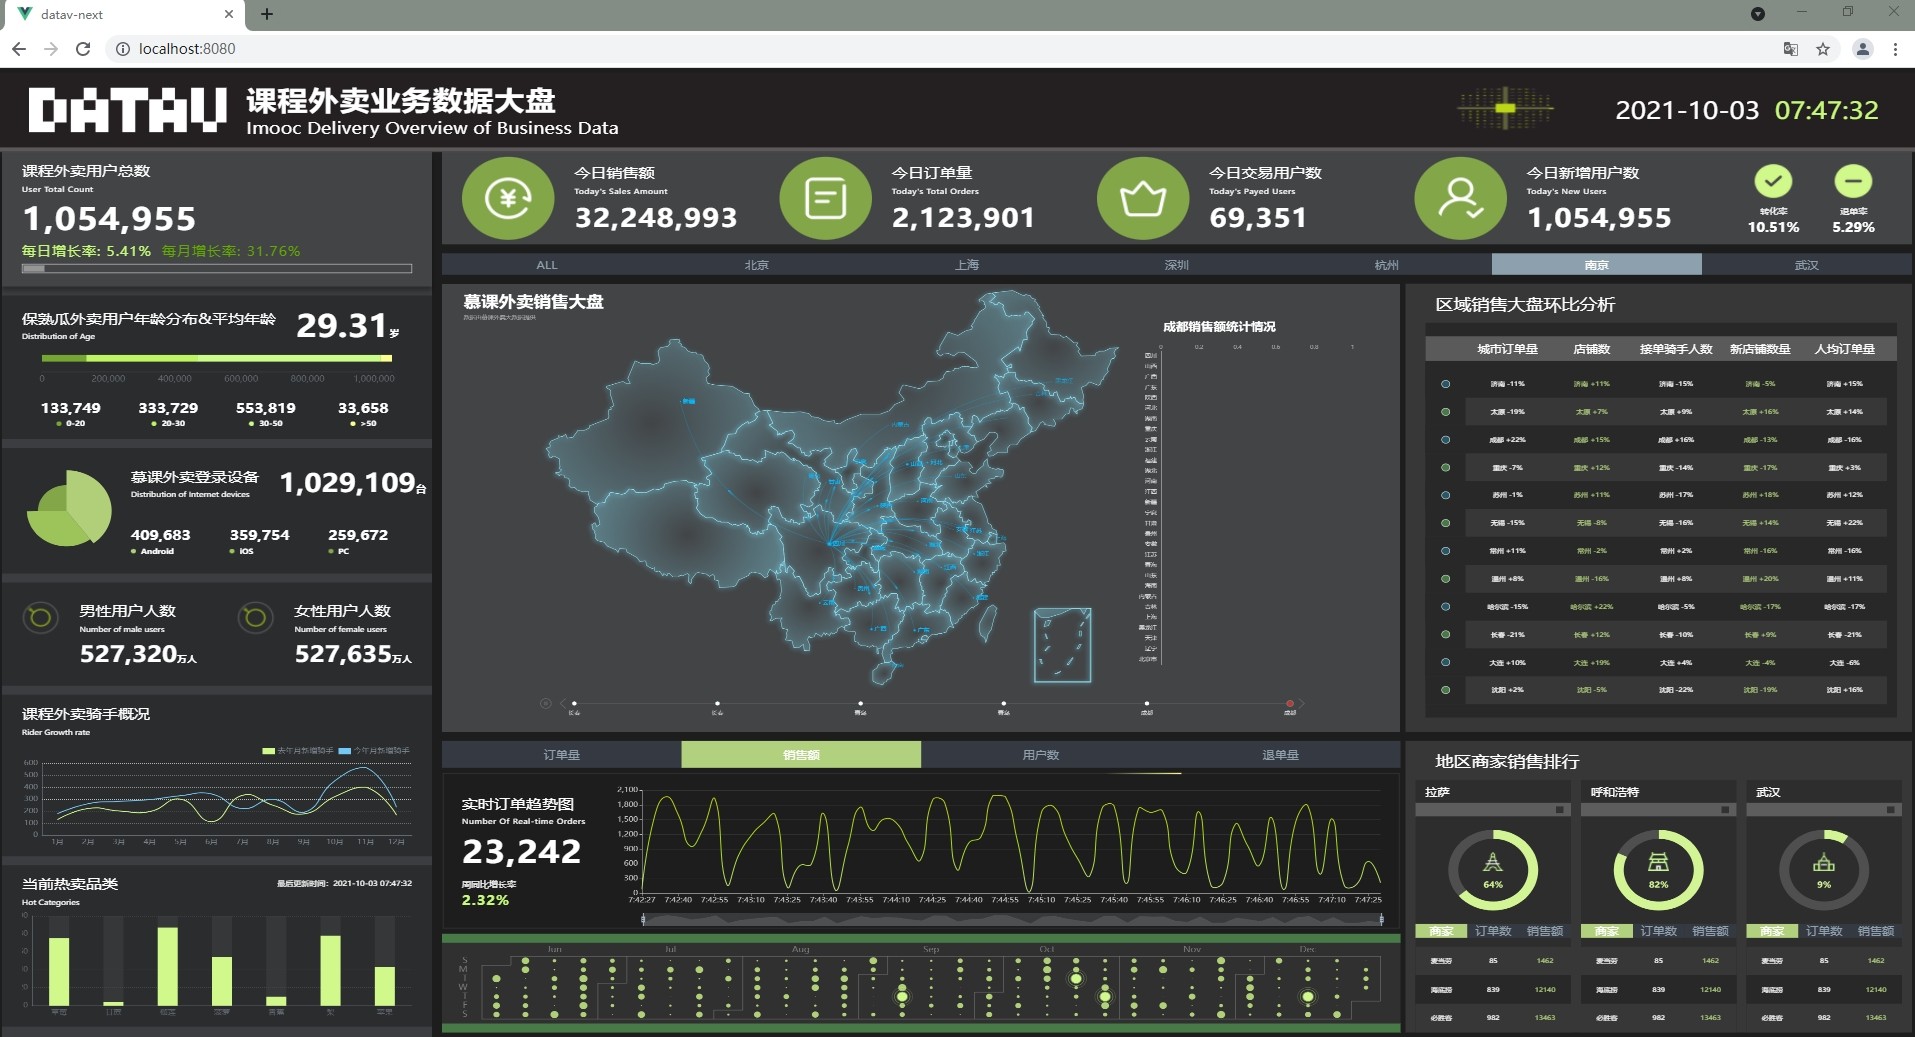Go back using the browser back arrow
Image resolution: width=1915 pixels, height=1037 pixels.
pos(18,49)
